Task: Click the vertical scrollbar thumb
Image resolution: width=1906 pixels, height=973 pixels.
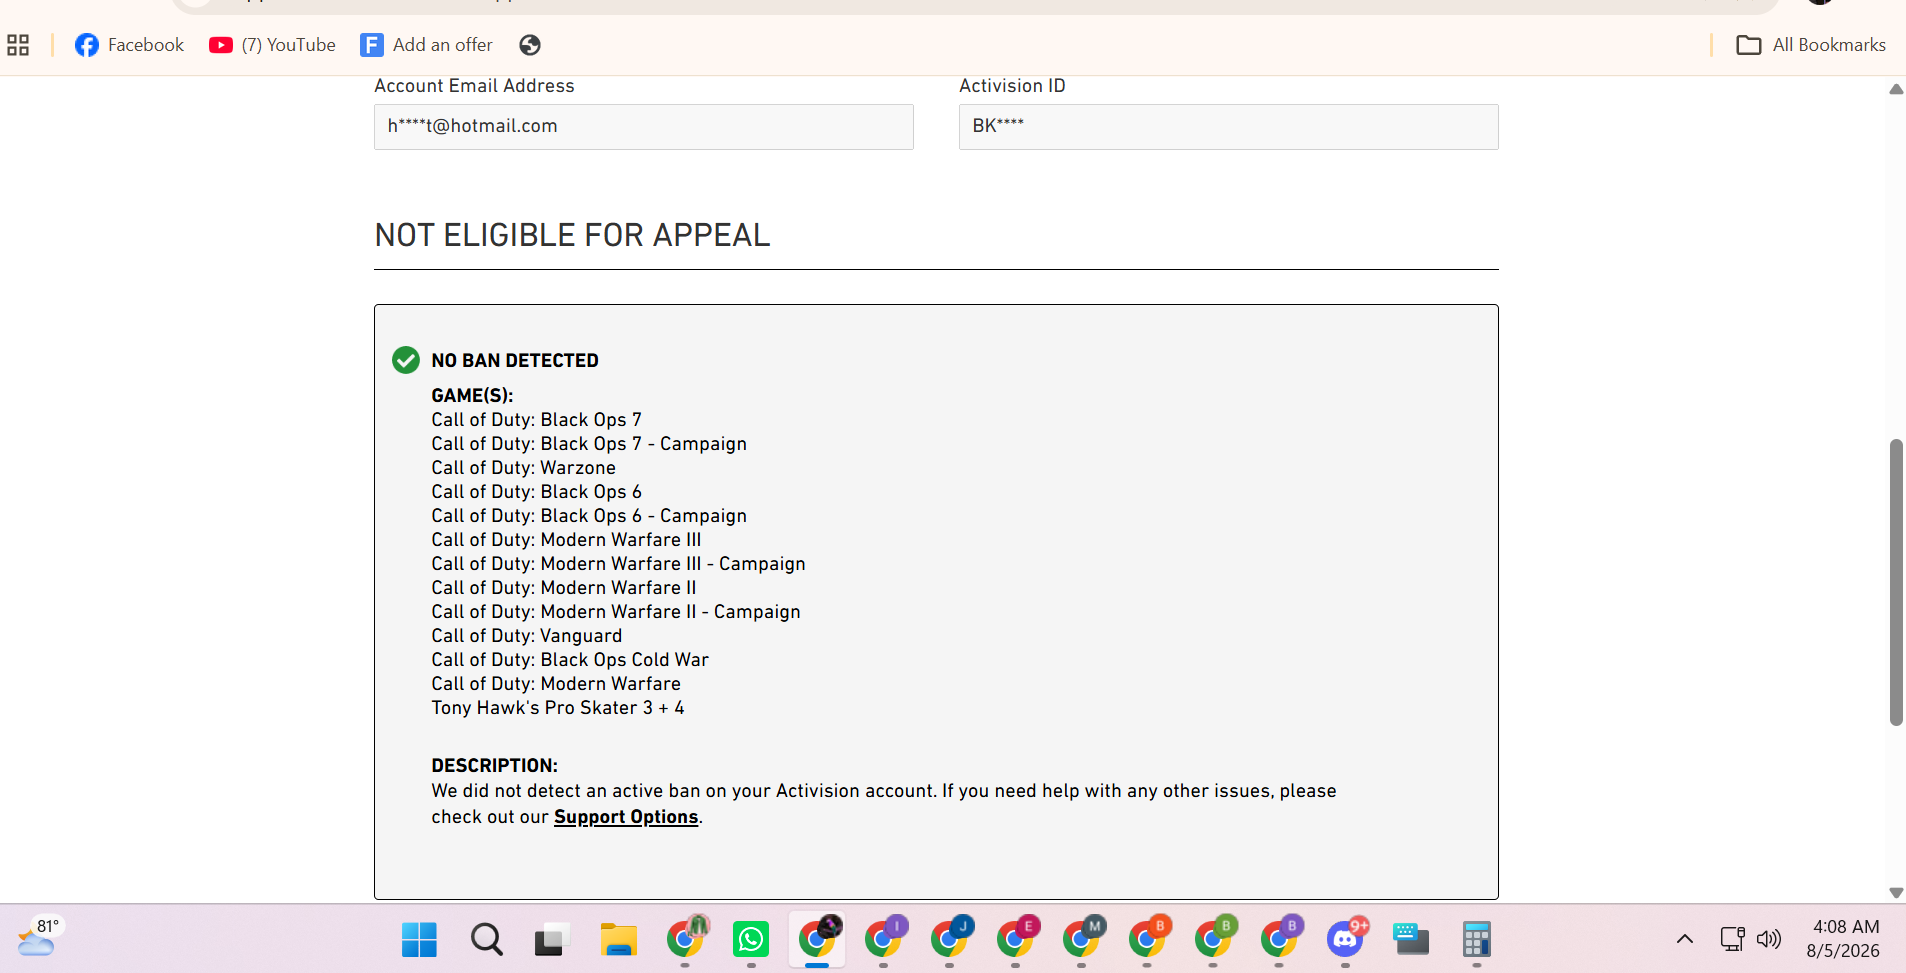Action: (x=1896, y=582)
